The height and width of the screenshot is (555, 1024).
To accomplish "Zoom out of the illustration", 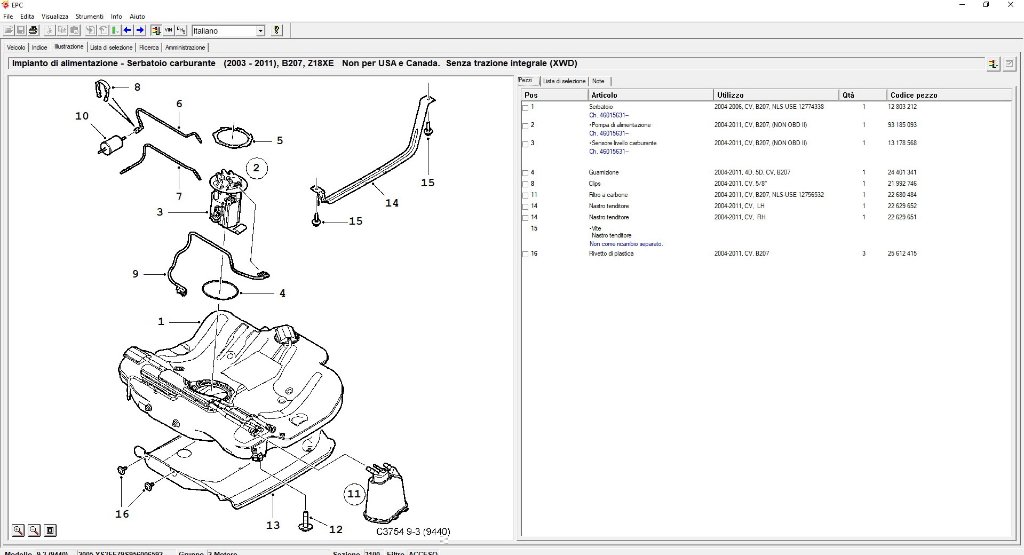I will 34,530.
